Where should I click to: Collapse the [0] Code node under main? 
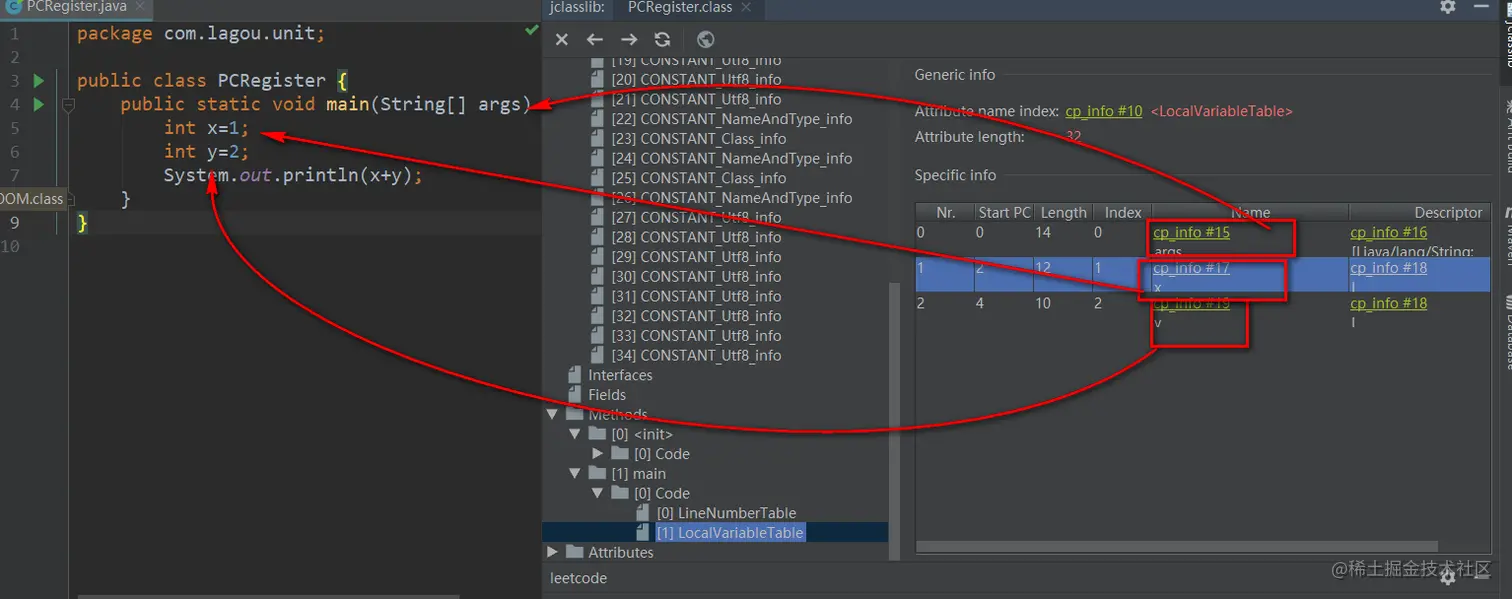point(598,493)
